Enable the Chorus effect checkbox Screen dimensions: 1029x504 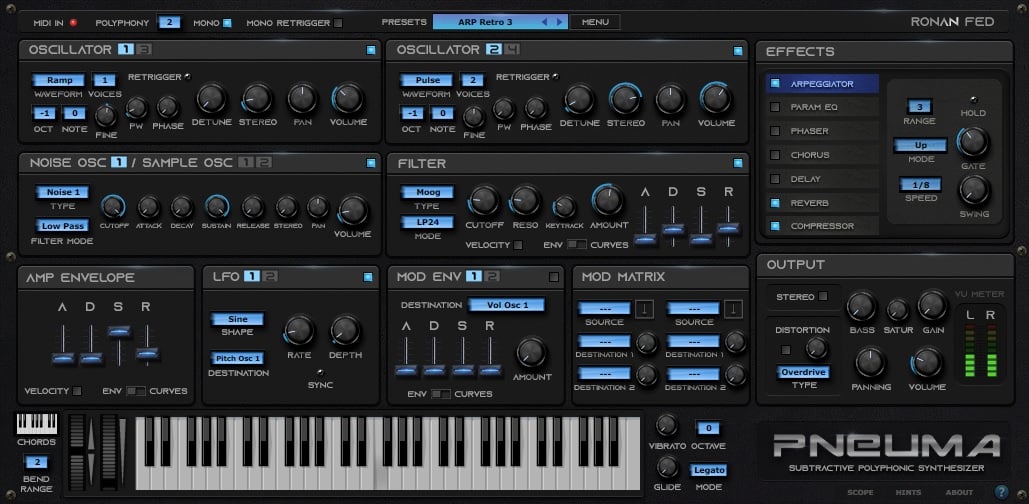[775, 155]
